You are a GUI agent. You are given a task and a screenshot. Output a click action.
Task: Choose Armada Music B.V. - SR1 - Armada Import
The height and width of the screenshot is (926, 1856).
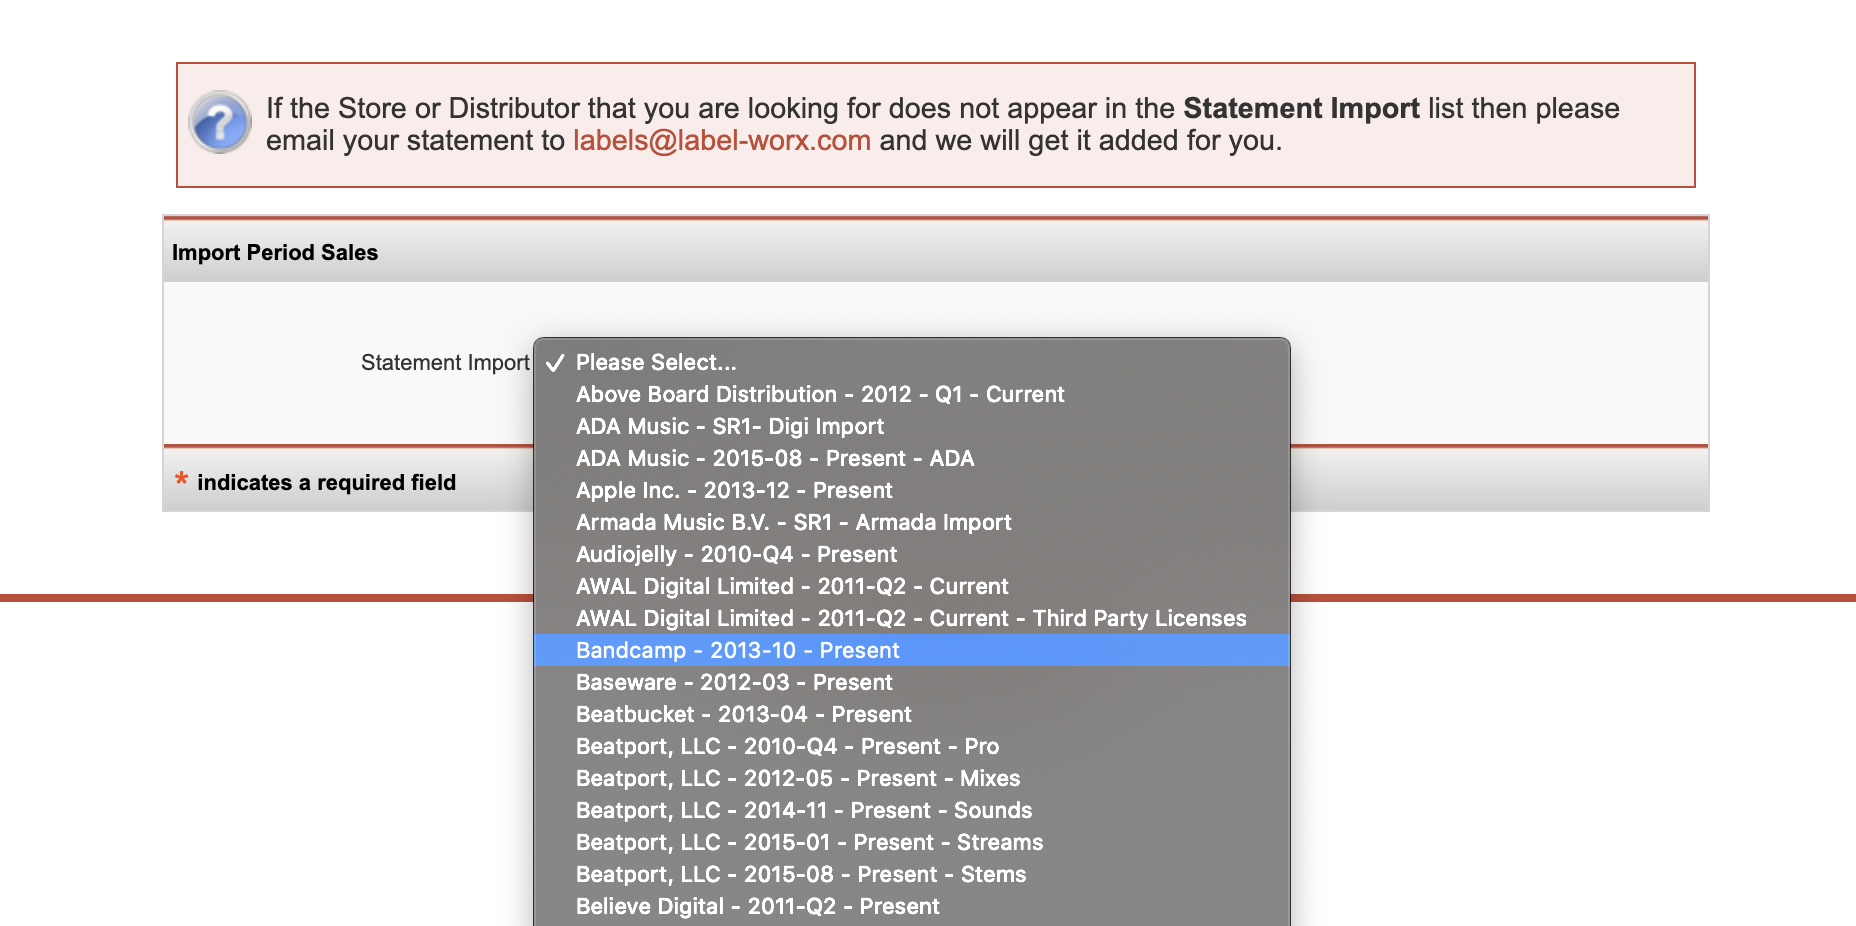tap(912, 522)
